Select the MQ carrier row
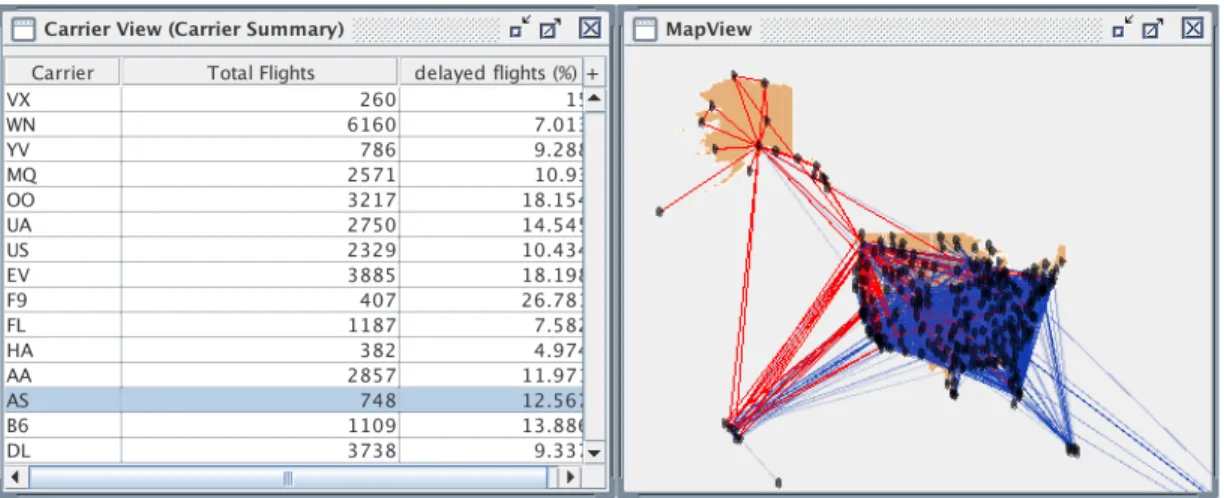This screenshot has width=1224, height=498. point(294,174)
